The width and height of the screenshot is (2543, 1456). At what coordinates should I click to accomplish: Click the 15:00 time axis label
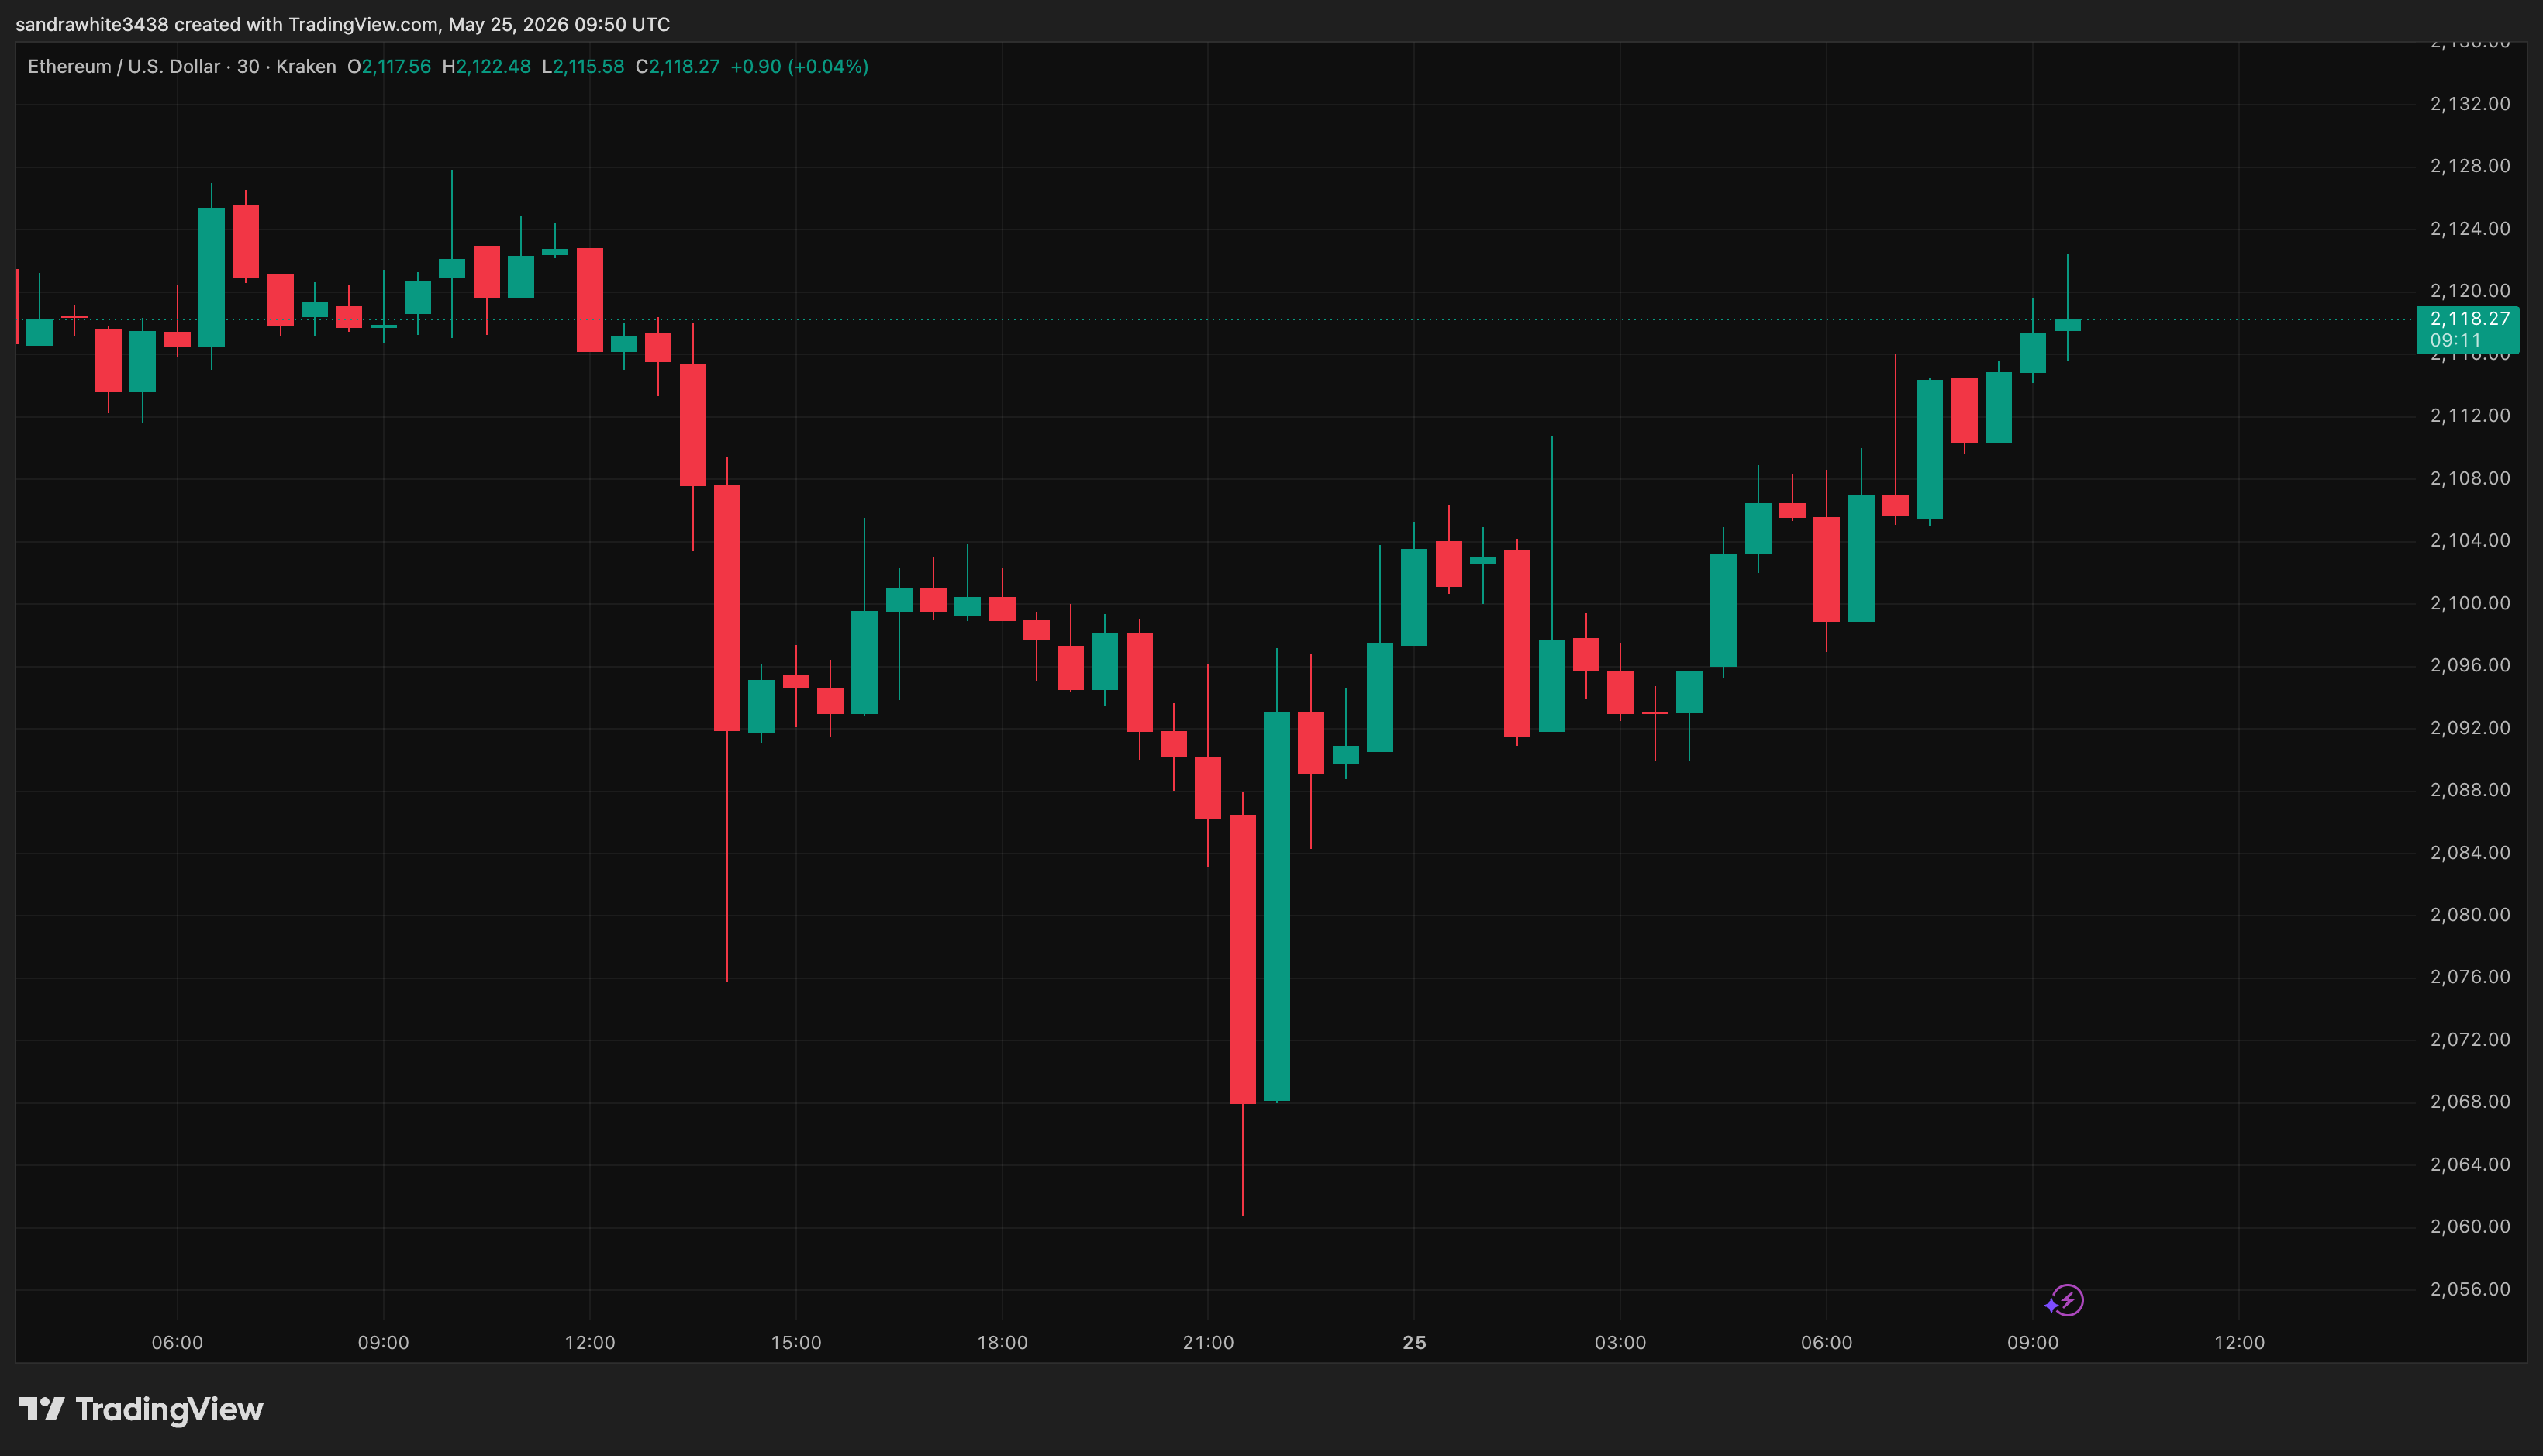(796, 1343)
